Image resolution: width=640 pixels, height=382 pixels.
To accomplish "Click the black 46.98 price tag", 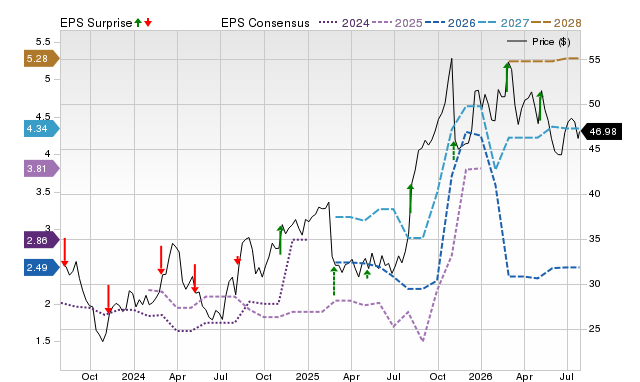I will (x=601, y=131).
